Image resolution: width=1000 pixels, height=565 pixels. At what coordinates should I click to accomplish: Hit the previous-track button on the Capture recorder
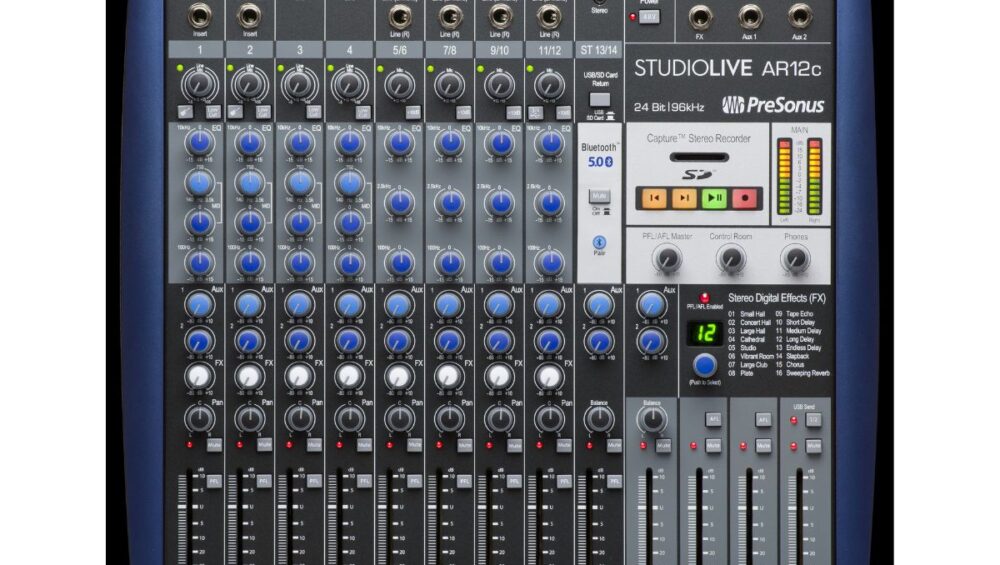[654, 198]
